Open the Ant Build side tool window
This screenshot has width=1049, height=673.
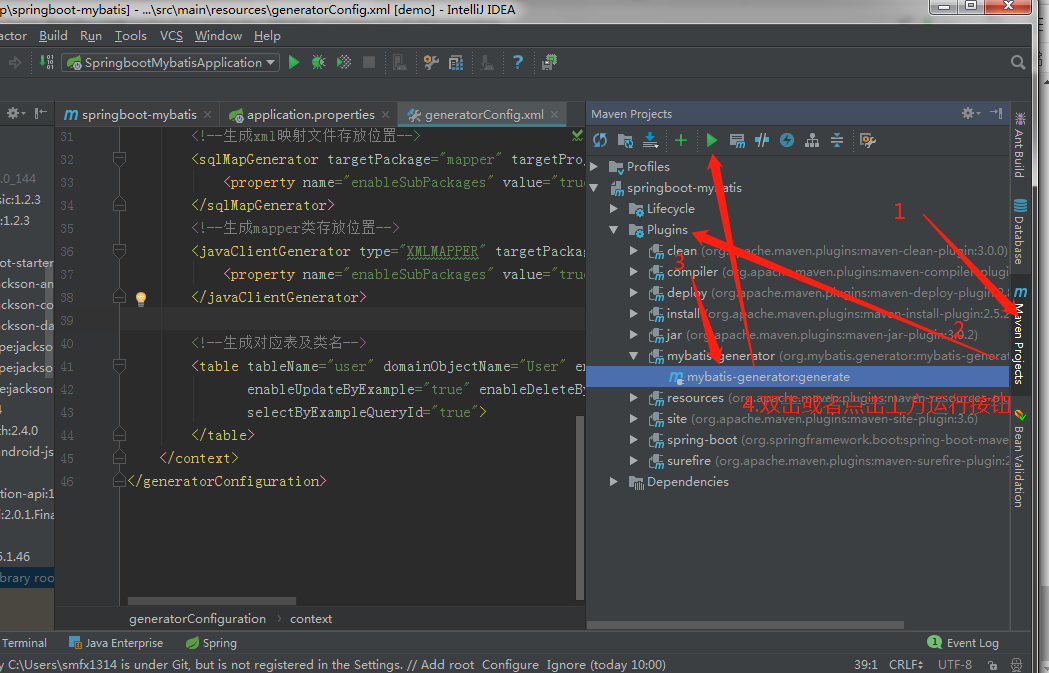pyautogui.click(x=1020, y=145)
